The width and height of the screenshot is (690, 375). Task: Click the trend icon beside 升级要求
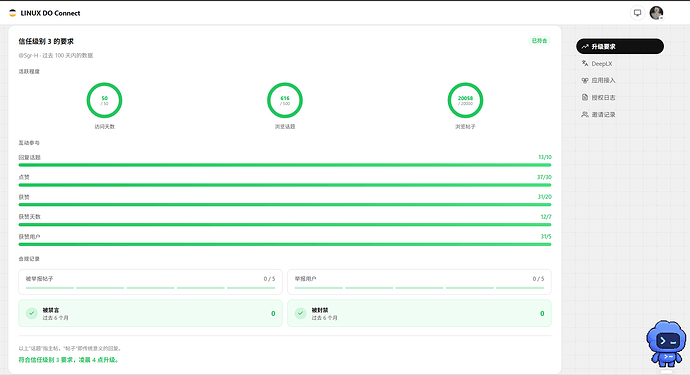coord(585,46)
